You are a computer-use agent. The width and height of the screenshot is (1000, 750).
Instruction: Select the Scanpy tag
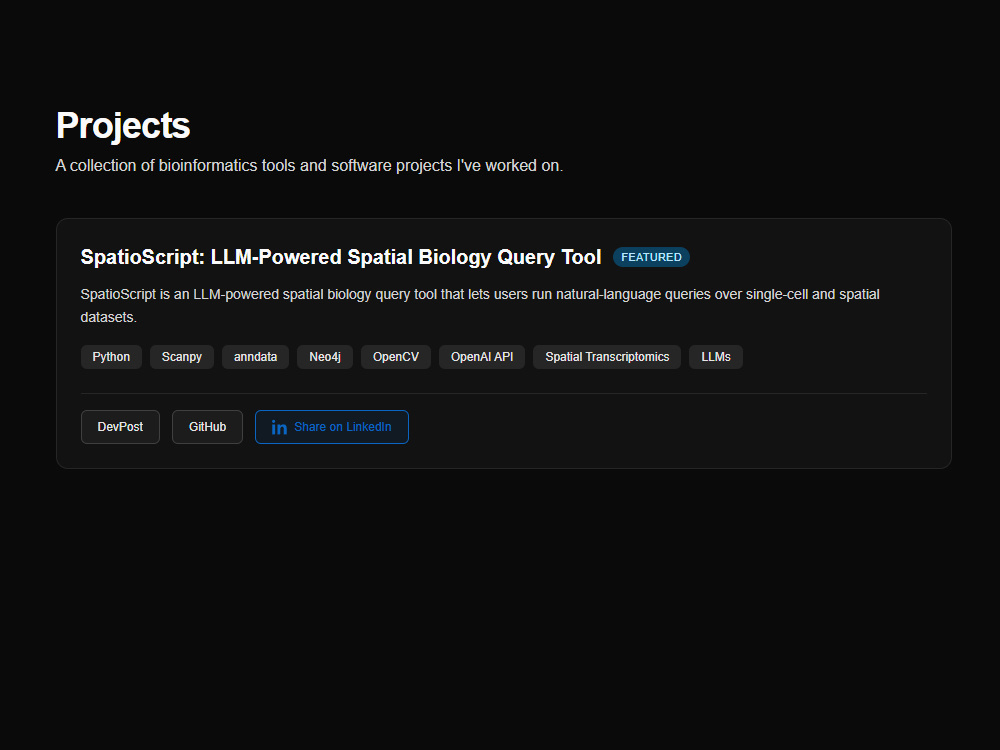click(x=182, y=357)
